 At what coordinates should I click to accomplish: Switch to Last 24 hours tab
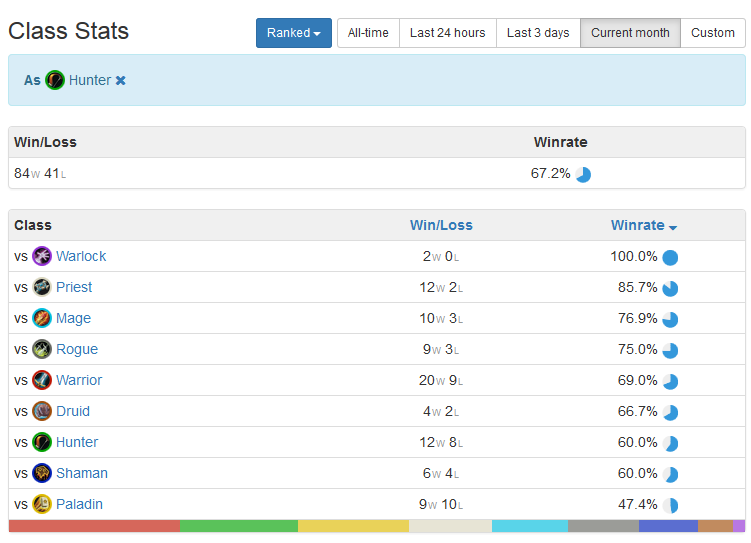447,33
